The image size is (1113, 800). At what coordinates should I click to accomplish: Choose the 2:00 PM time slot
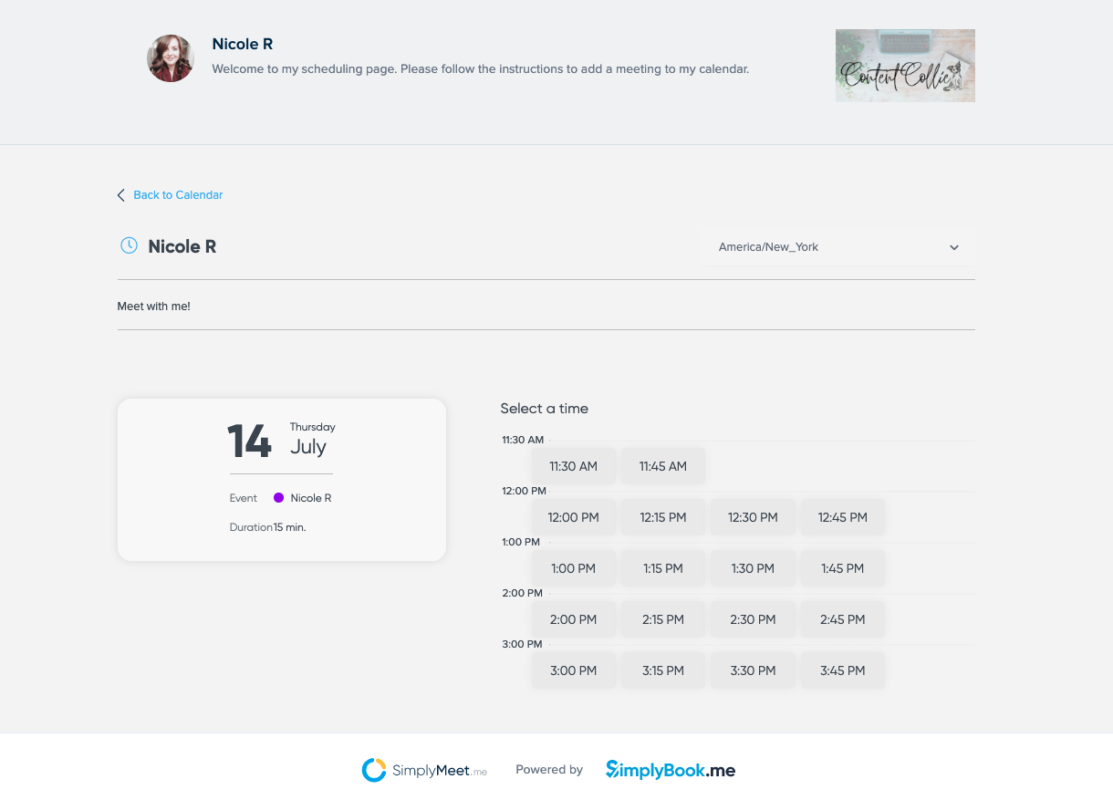click(574, 620)
